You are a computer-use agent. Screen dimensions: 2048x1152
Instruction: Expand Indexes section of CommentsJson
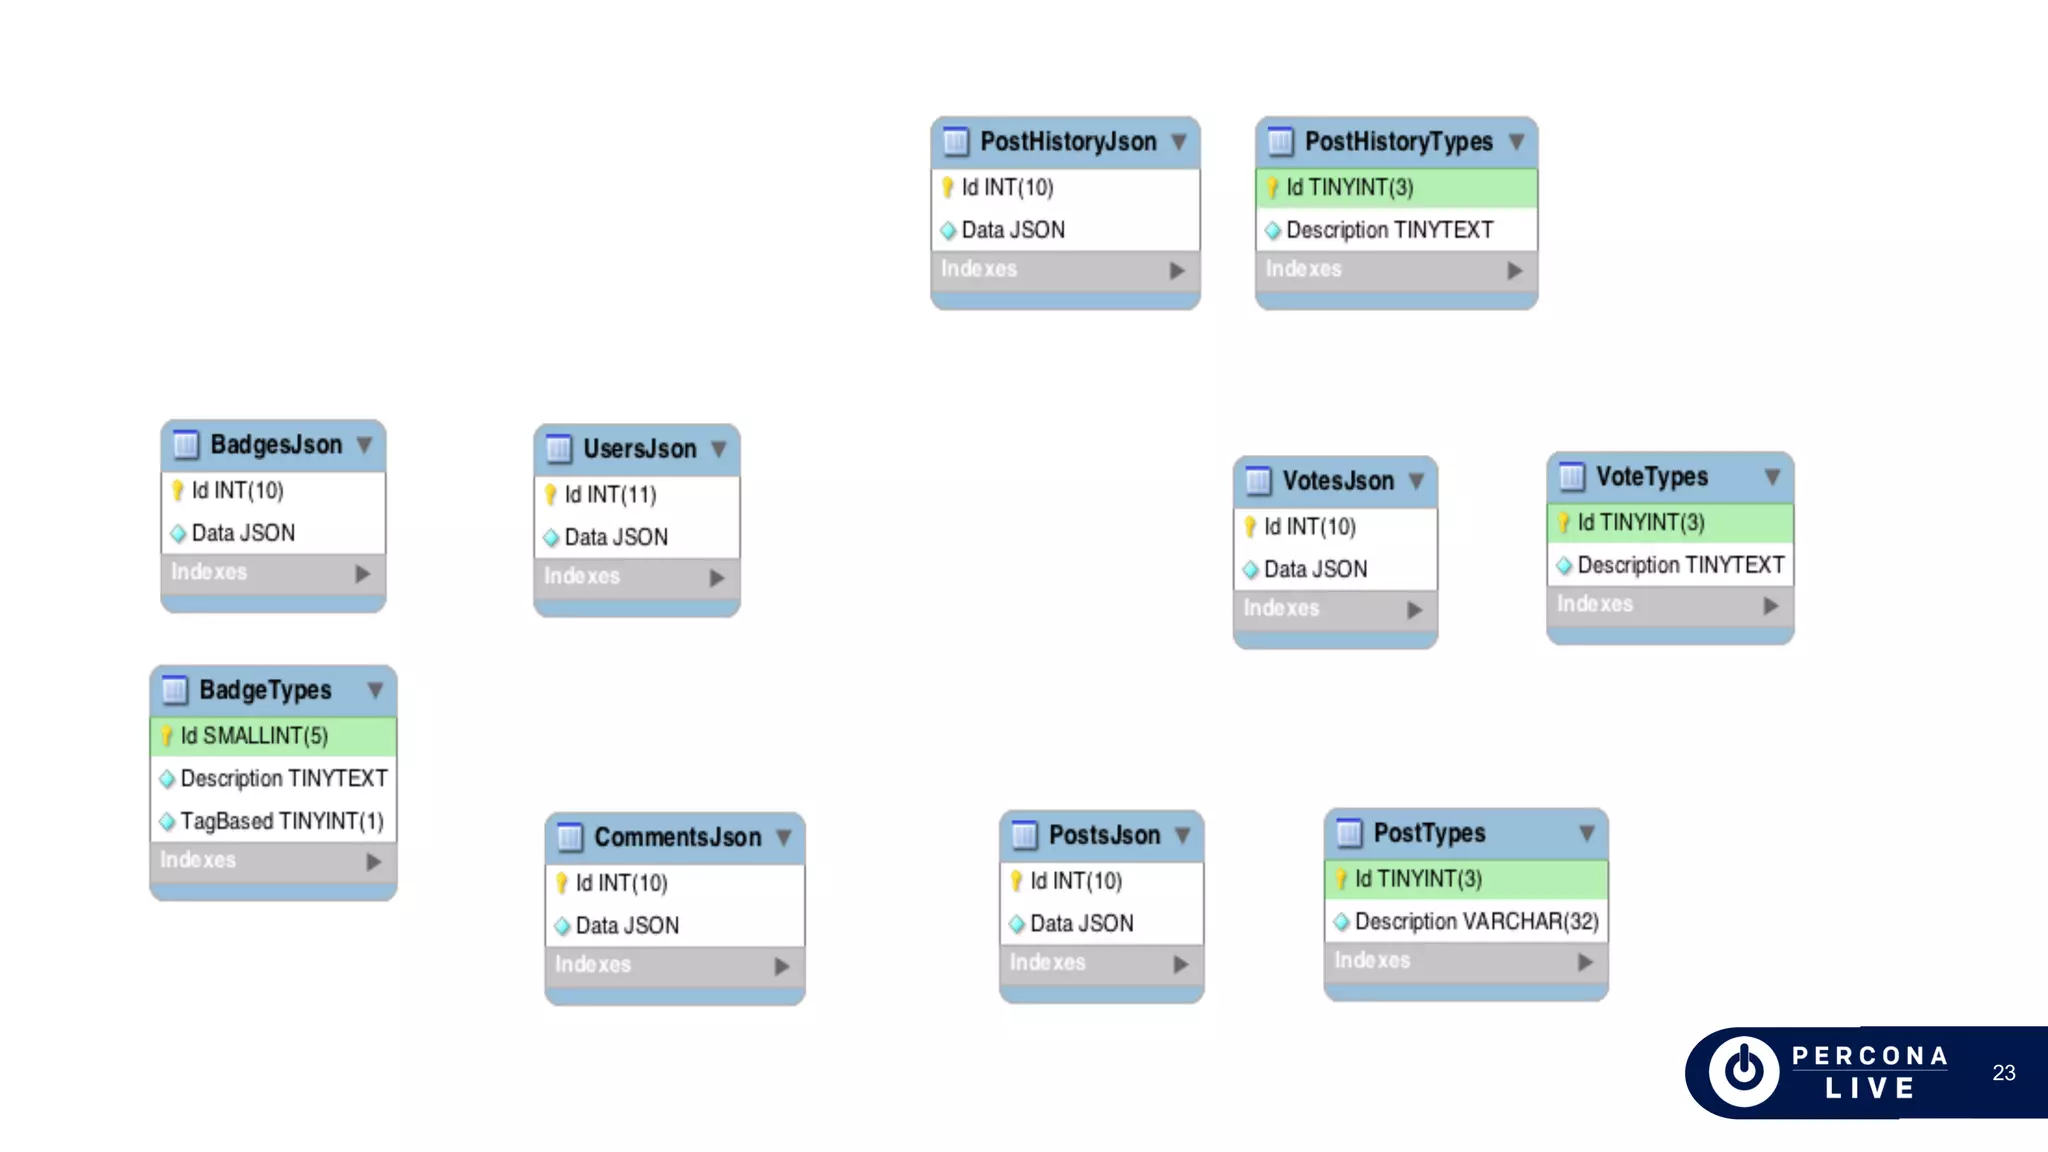point(781,967)
